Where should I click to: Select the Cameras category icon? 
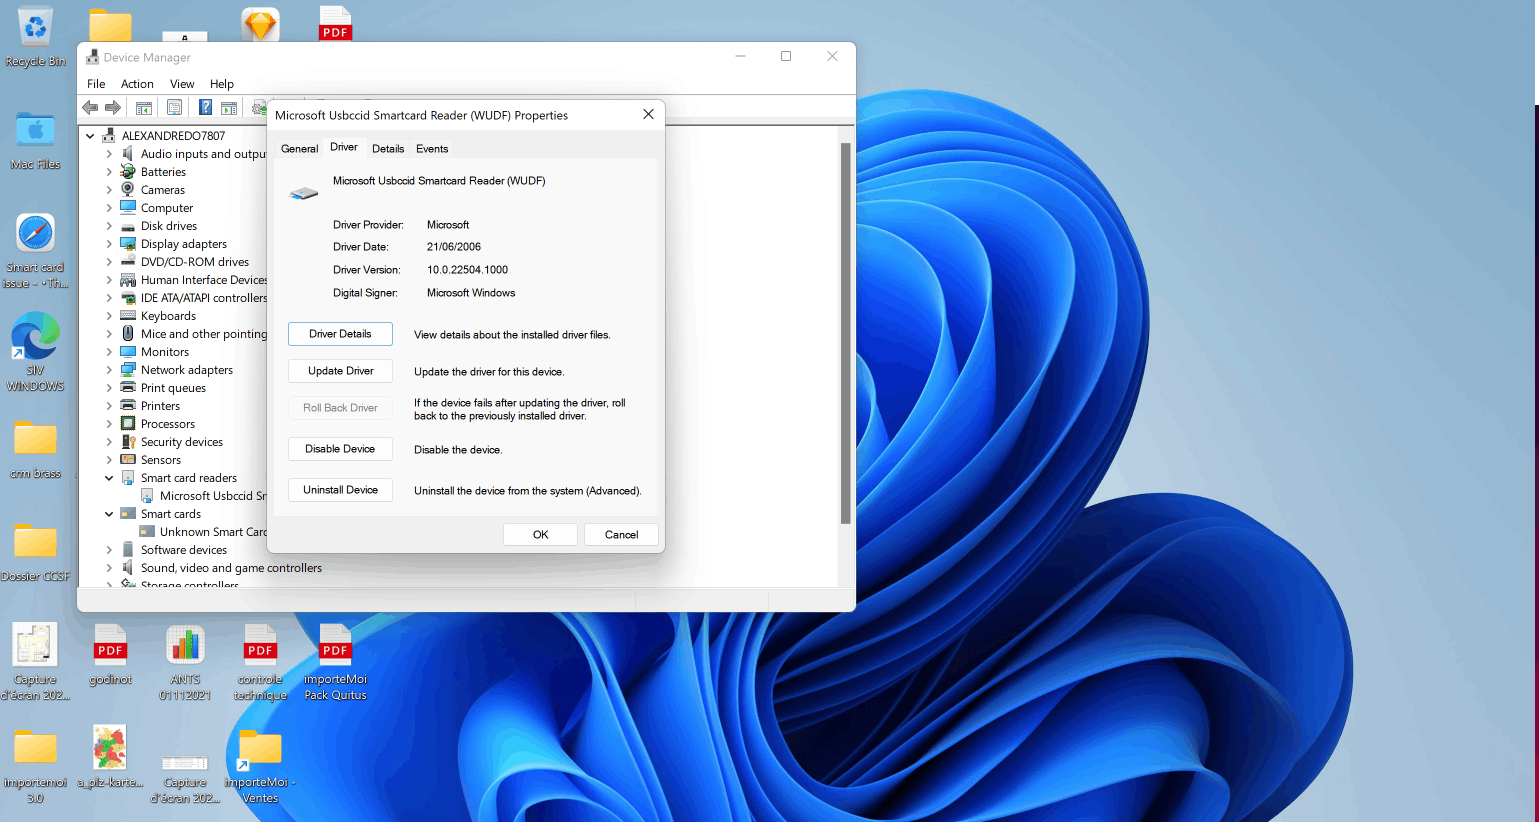point(128,189)
